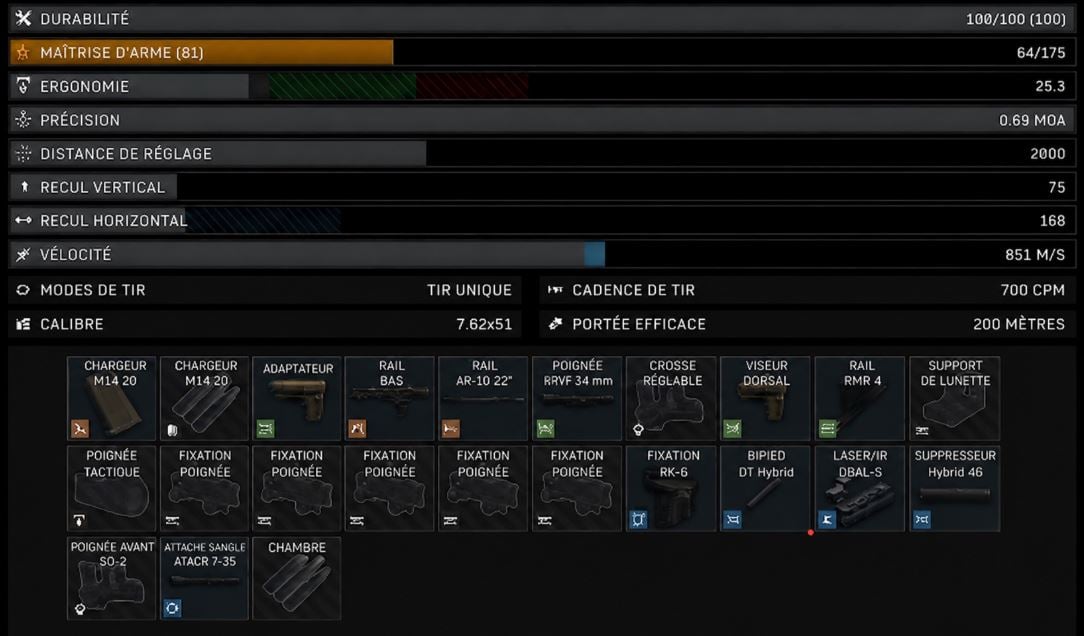Click the RECUL HORIZONTAL label

point(113,221)
